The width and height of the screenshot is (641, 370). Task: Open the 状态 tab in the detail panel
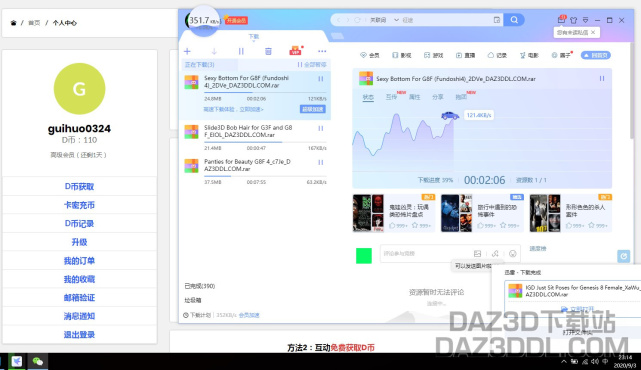pos(368,97)
